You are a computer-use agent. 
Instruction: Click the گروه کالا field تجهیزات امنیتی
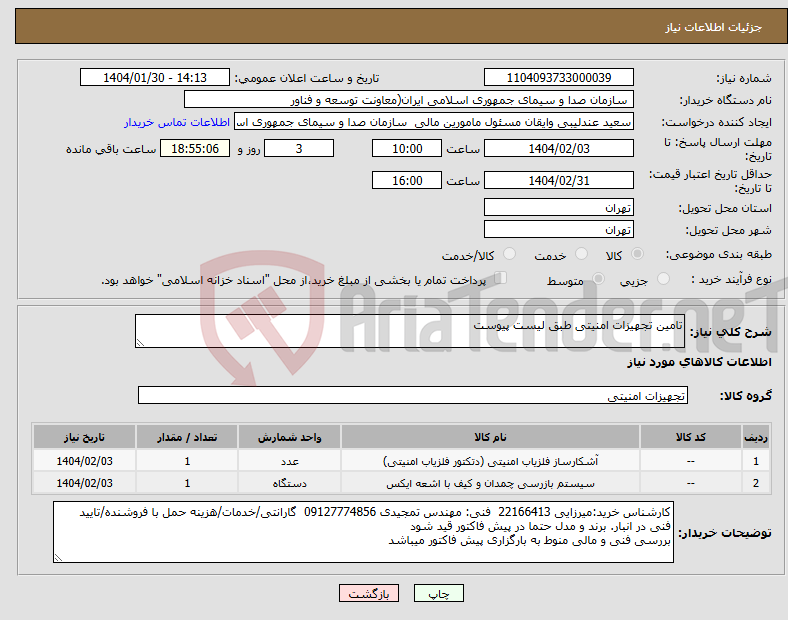click(x=413, y=395)
